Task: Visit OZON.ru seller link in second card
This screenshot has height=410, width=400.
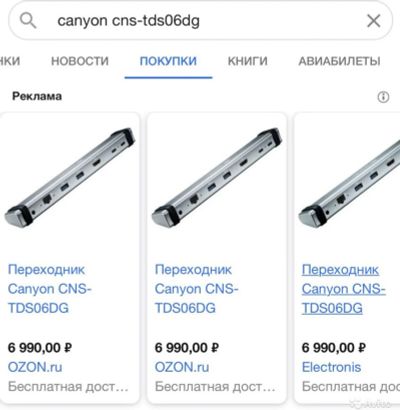Action: pyautogui.click(x=182, y=367)
